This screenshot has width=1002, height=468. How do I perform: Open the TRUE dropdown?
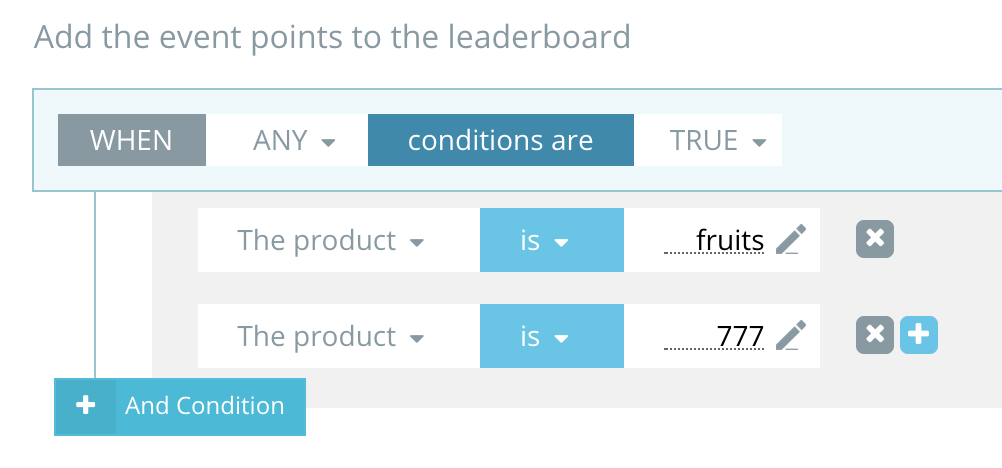(717, 140)
